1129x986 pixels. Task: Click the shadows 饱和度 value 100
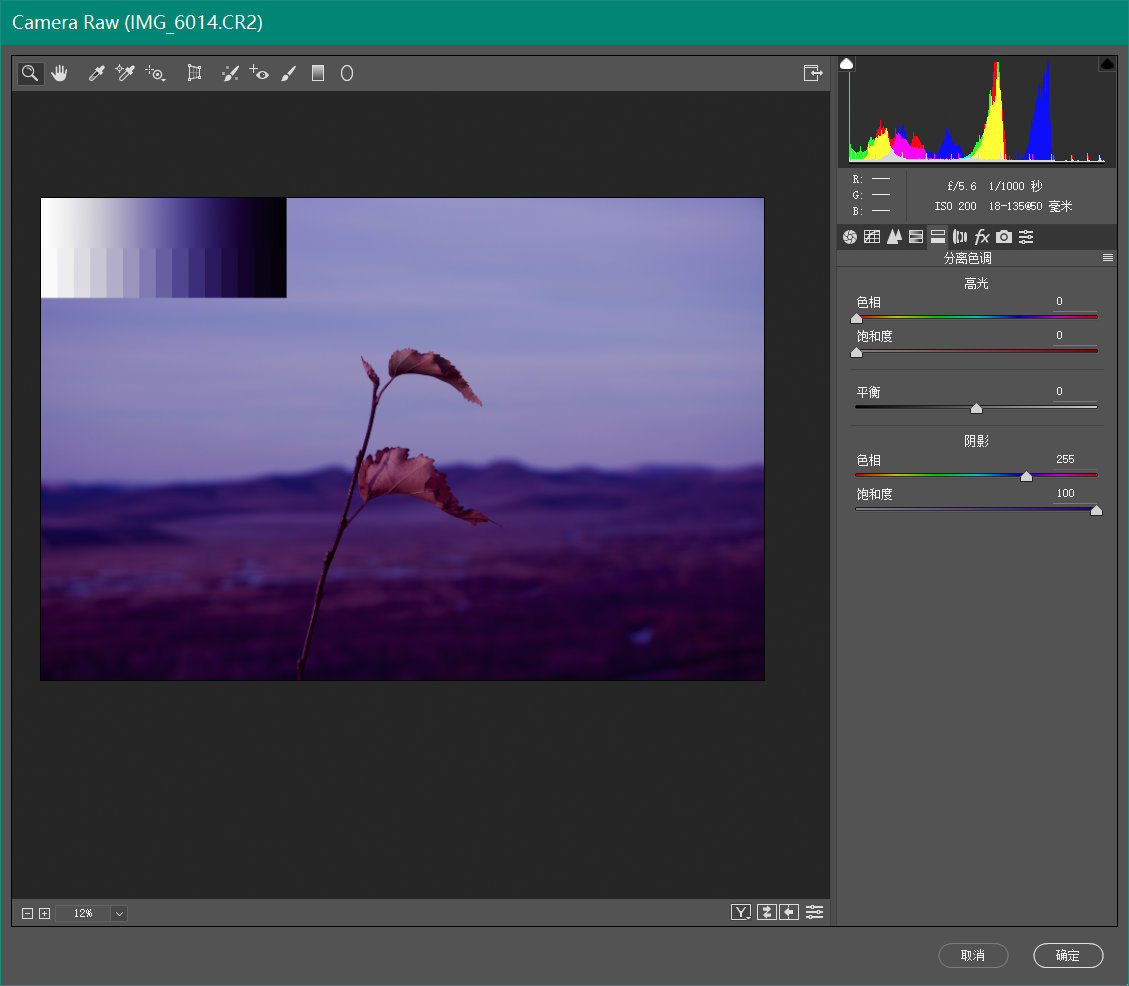[1066, 493]
